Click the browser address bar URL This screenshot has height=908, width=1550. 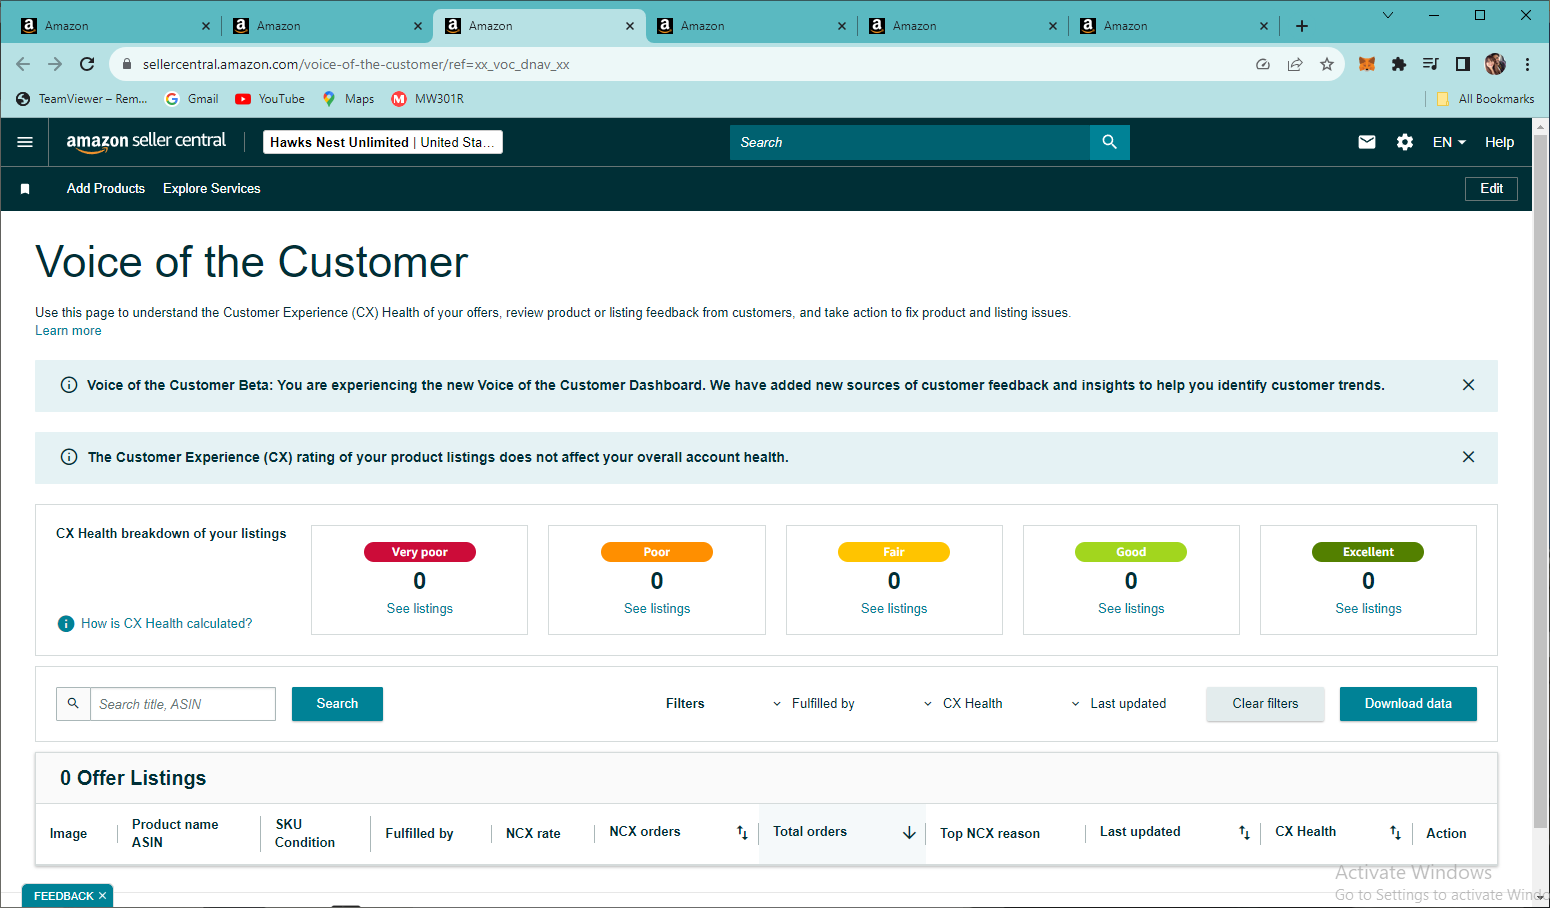[x=356, y=64]
